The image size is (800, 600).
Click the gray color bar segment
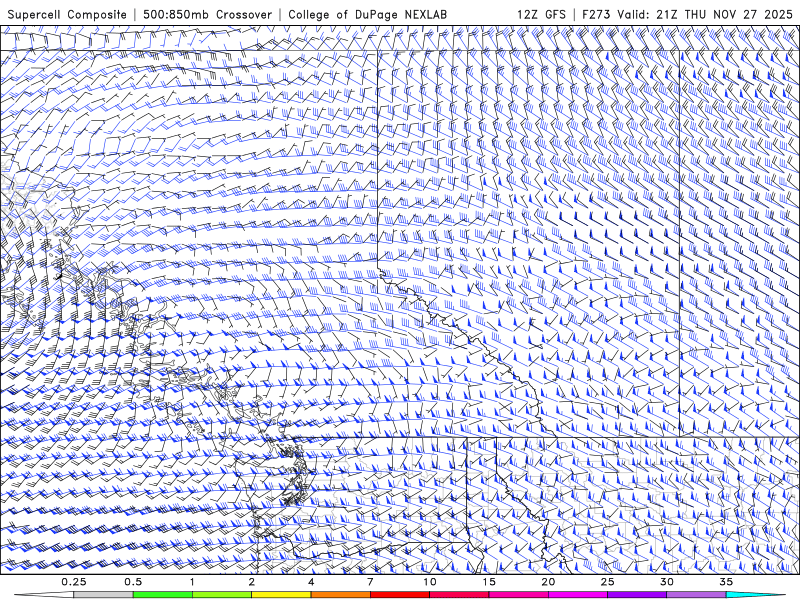pyautogui.click(x=104, y=595)
